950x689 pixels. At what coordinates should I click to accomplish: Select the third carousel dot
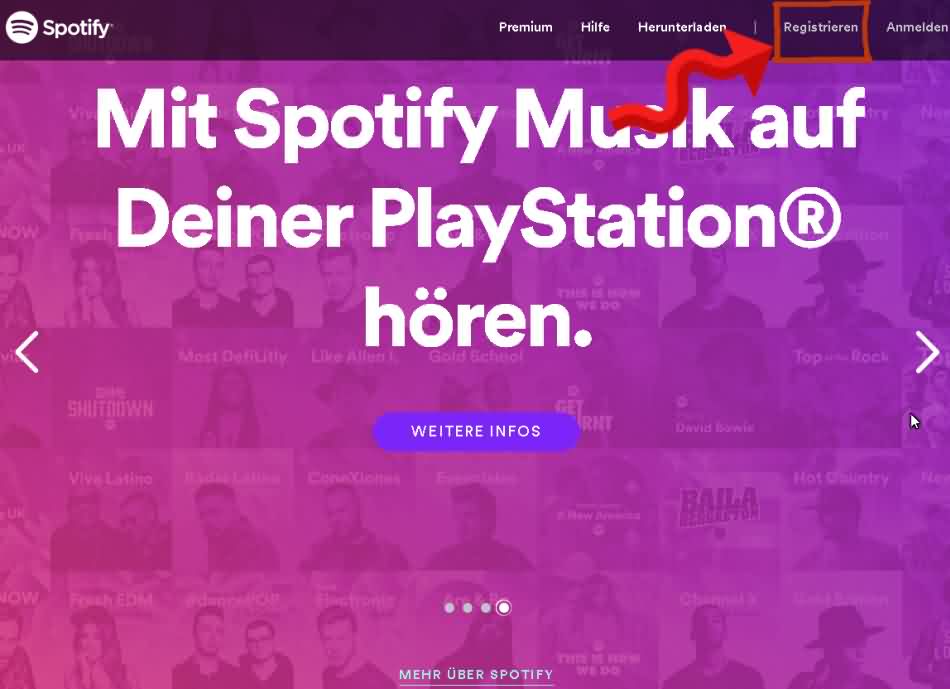click(485, 607)
